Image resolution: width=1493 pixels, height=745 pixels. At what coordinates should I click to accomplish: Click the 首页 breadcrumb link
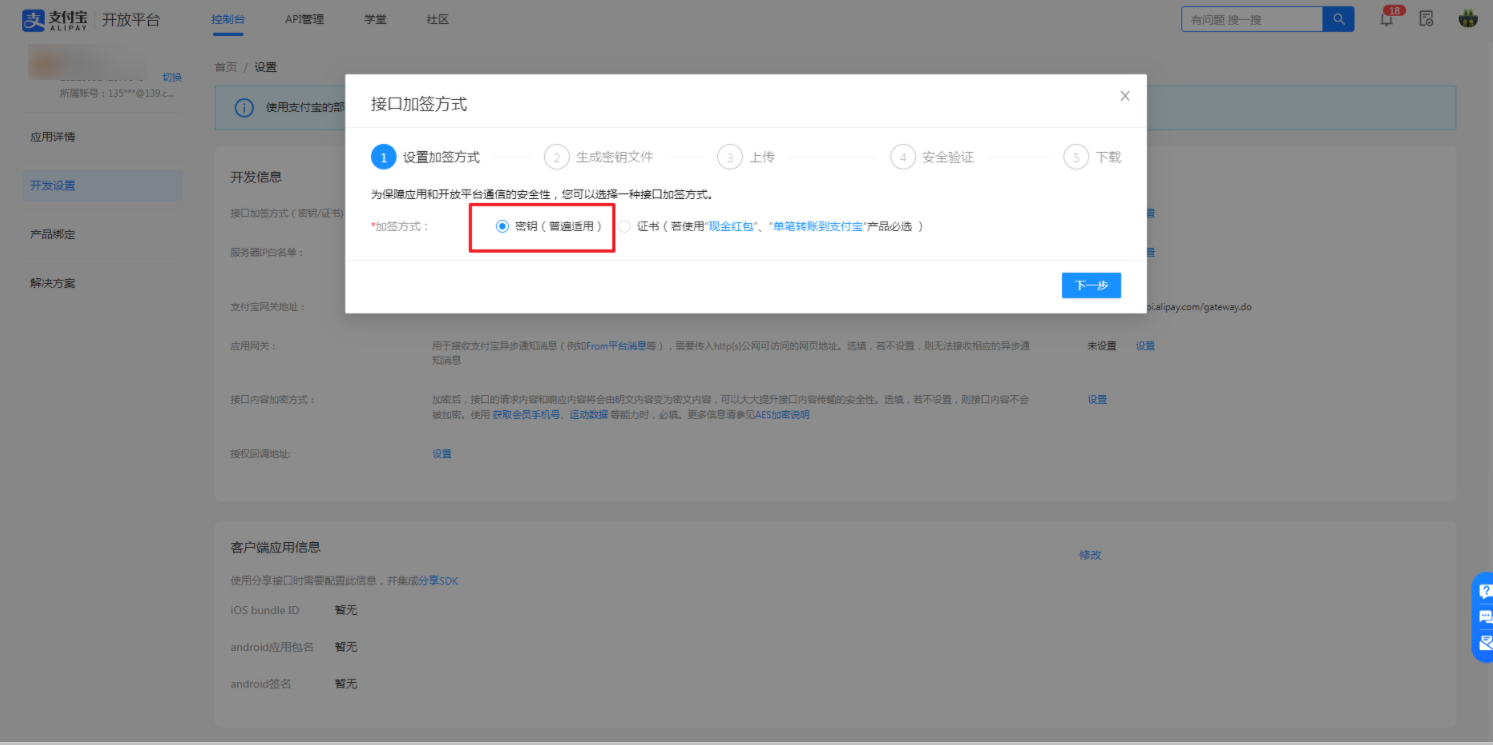click(225, 67)
